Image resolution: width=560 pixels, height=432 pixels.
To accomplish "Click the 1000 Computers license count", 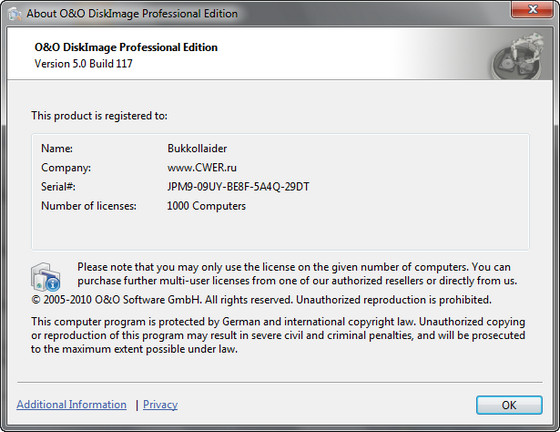I will (x=206, y=206).
